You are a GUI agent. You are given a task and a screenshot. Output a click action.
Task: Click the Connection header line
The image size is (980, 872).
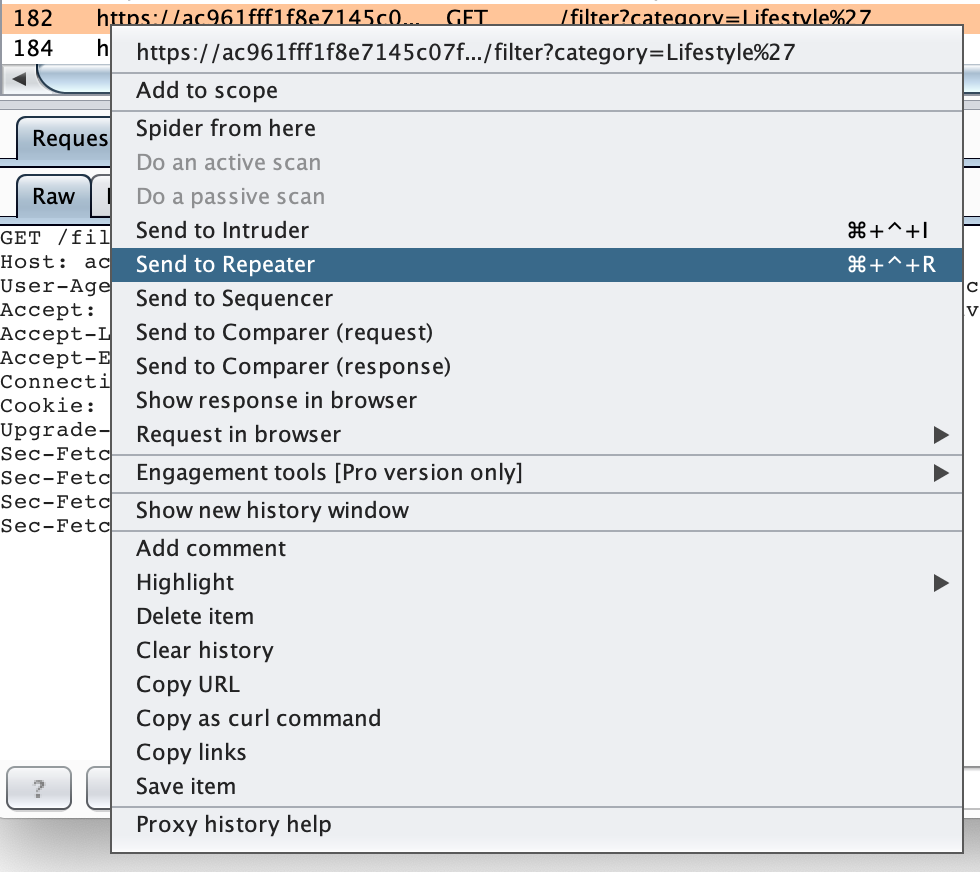[x=55, y=381]
